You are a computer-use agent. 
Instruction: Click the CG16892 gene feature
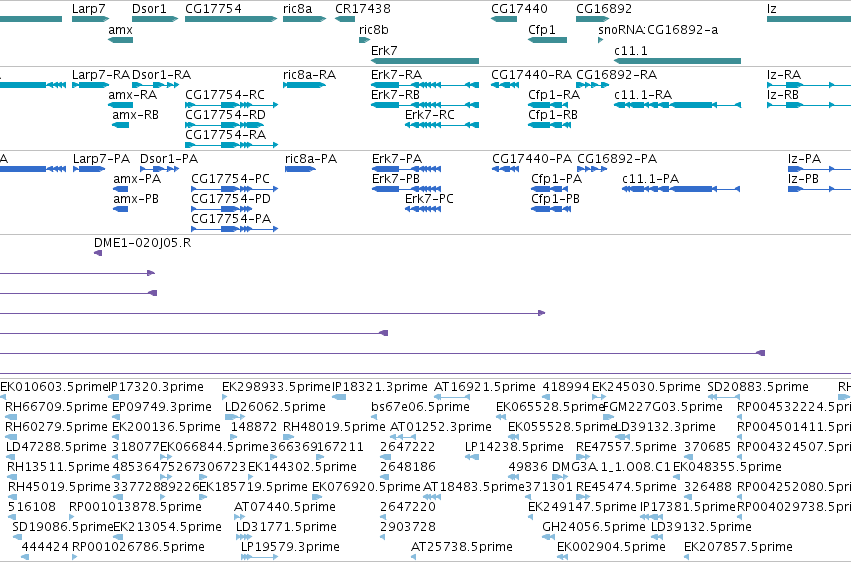592,19
